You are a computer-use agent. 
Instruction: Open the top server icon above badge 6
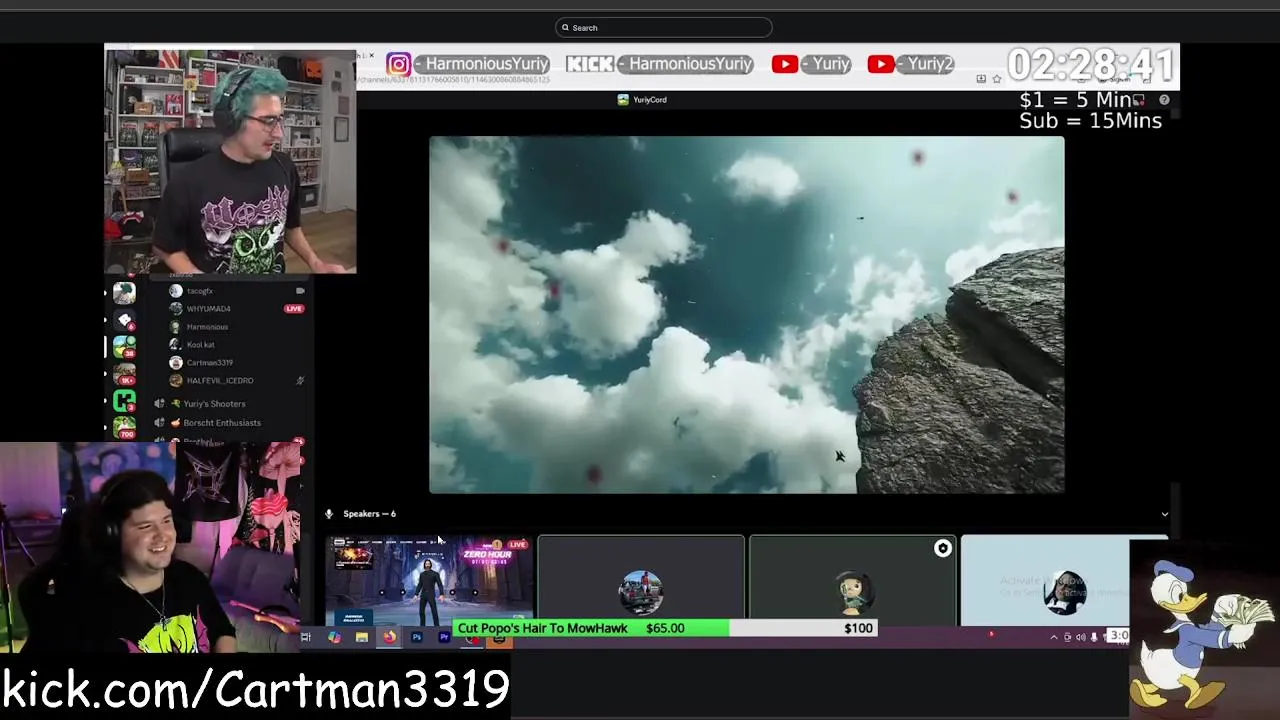click(124, 293)
